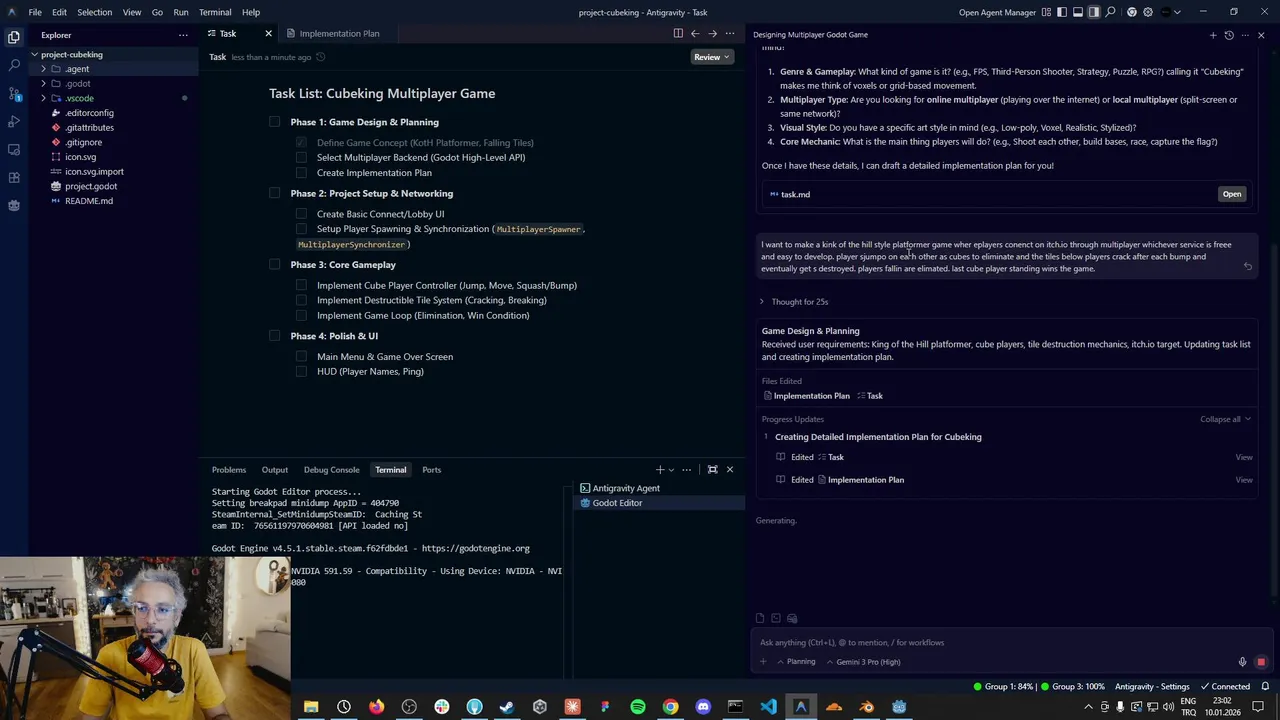Check Implement Game Loop task box
This screenshot has height=720, width=1280.
pos(301,315)
